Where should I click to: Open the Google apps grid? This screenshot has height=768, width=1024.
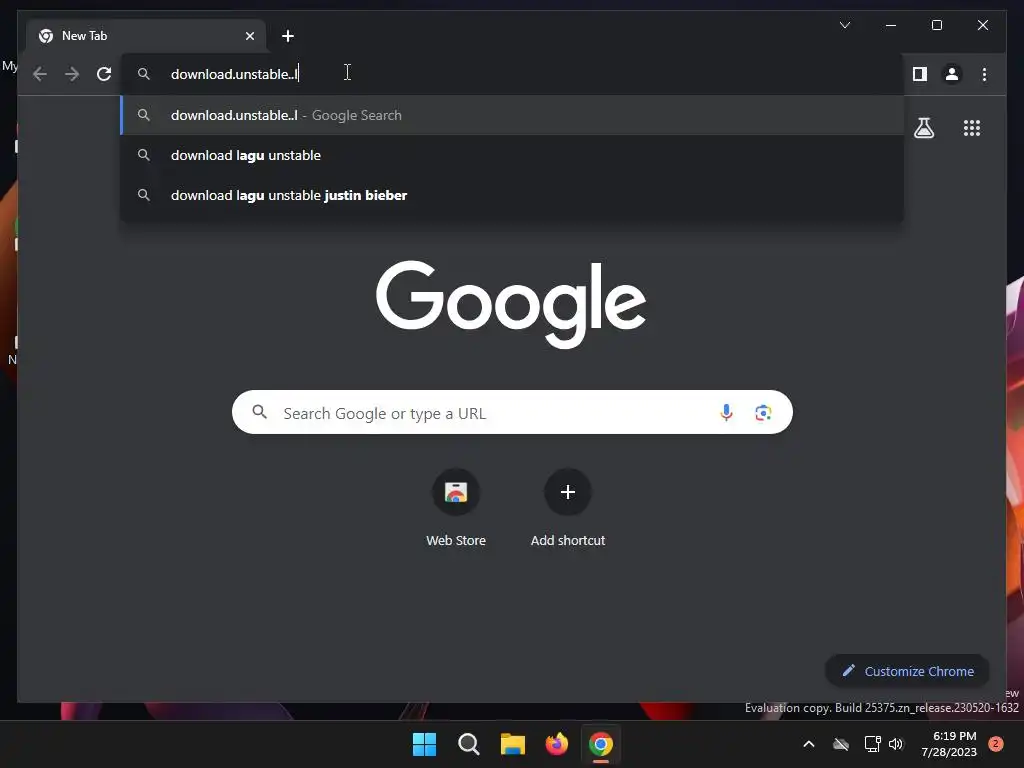[972, 128]
